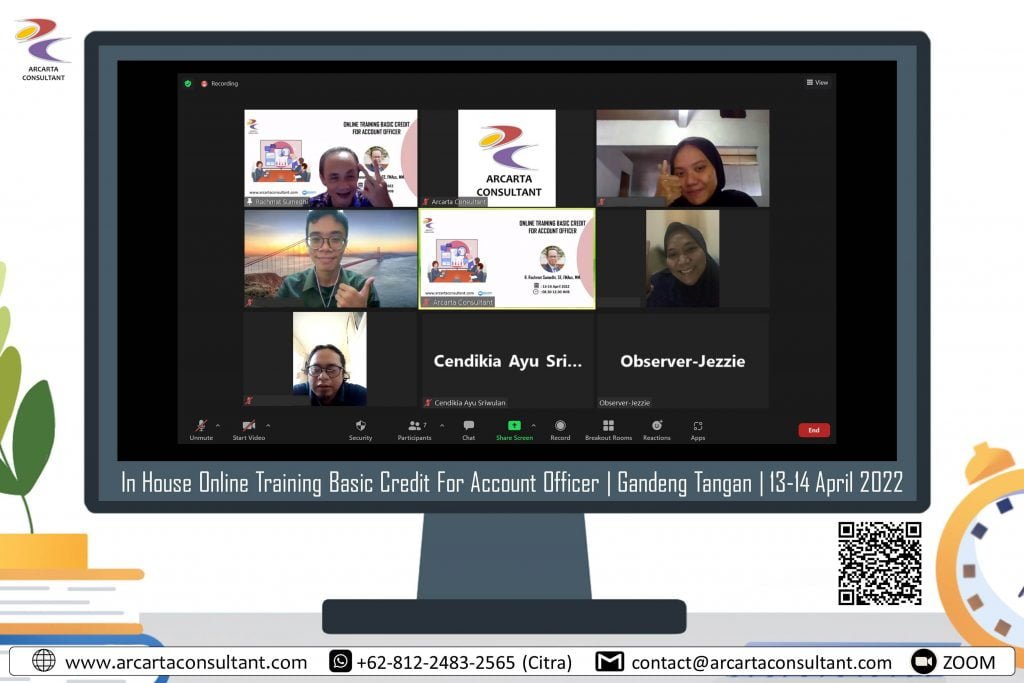Image resolution: width=1024 pixels, height=683 pixels.
Task: Open the Participants list
Action: 414,426
